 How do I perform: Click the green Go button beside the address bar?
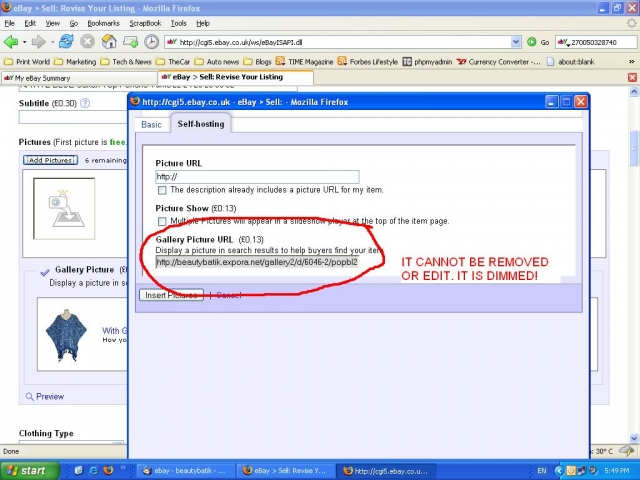coord(532,42)
